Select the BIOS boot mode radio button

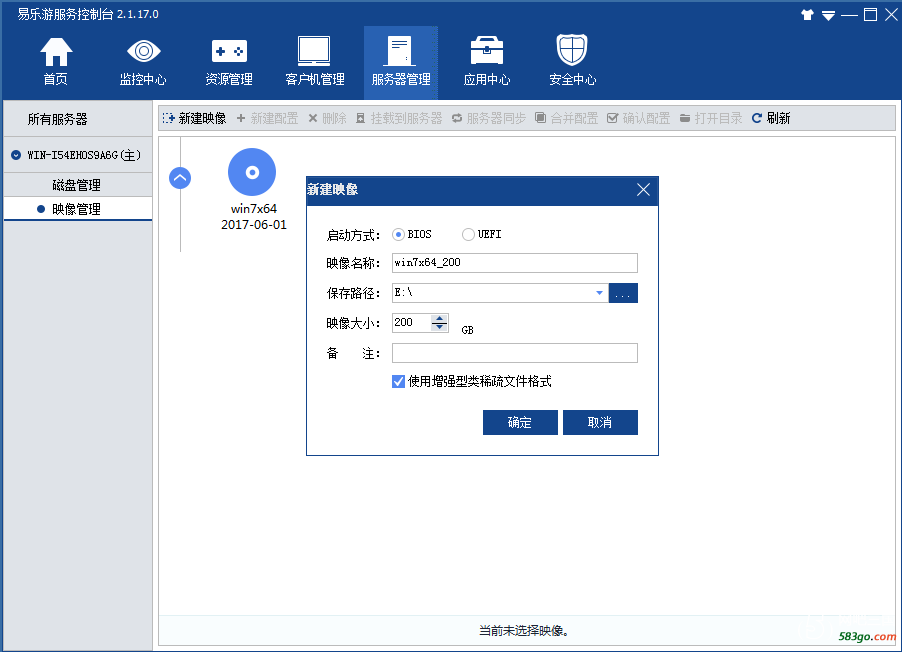(399, 235)
